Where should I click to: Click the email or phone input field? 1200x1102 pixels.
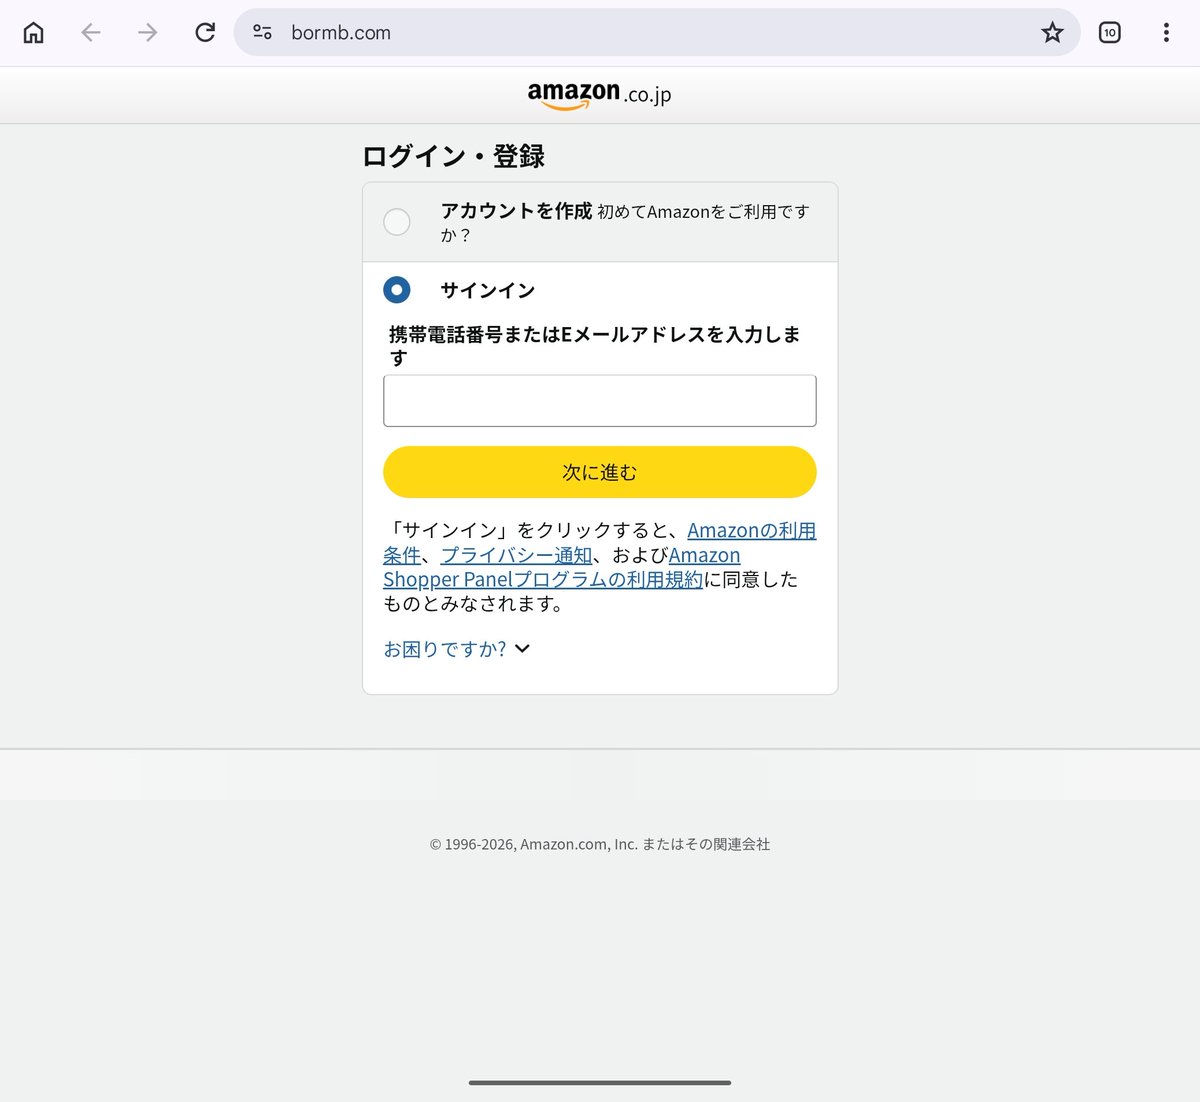point(600,401)
